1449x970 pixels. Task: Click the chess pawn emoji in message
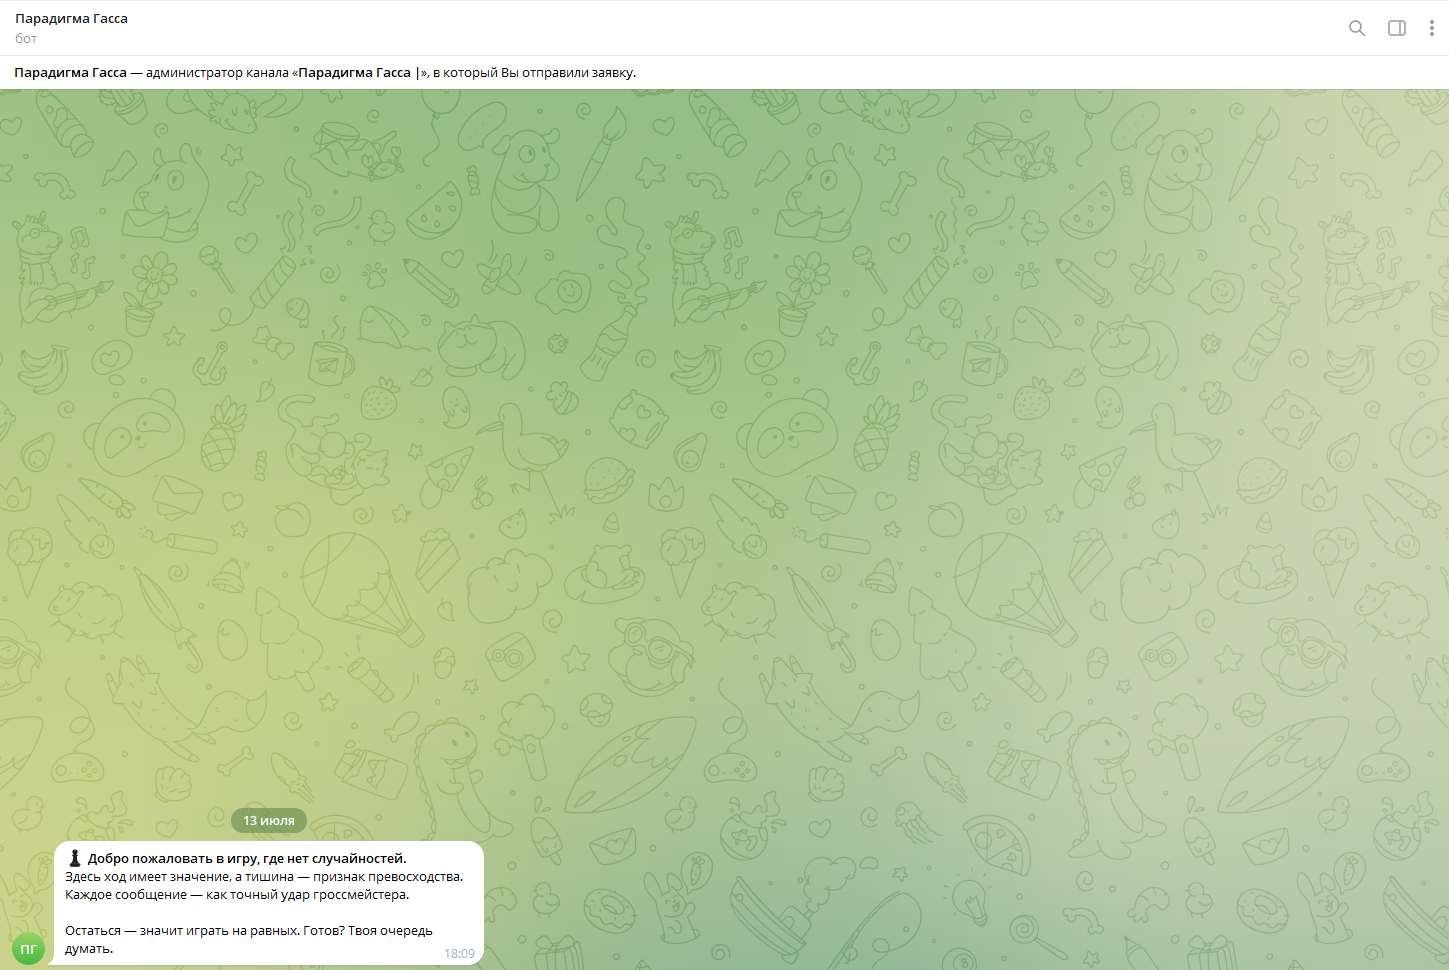[x=75, y=858]
